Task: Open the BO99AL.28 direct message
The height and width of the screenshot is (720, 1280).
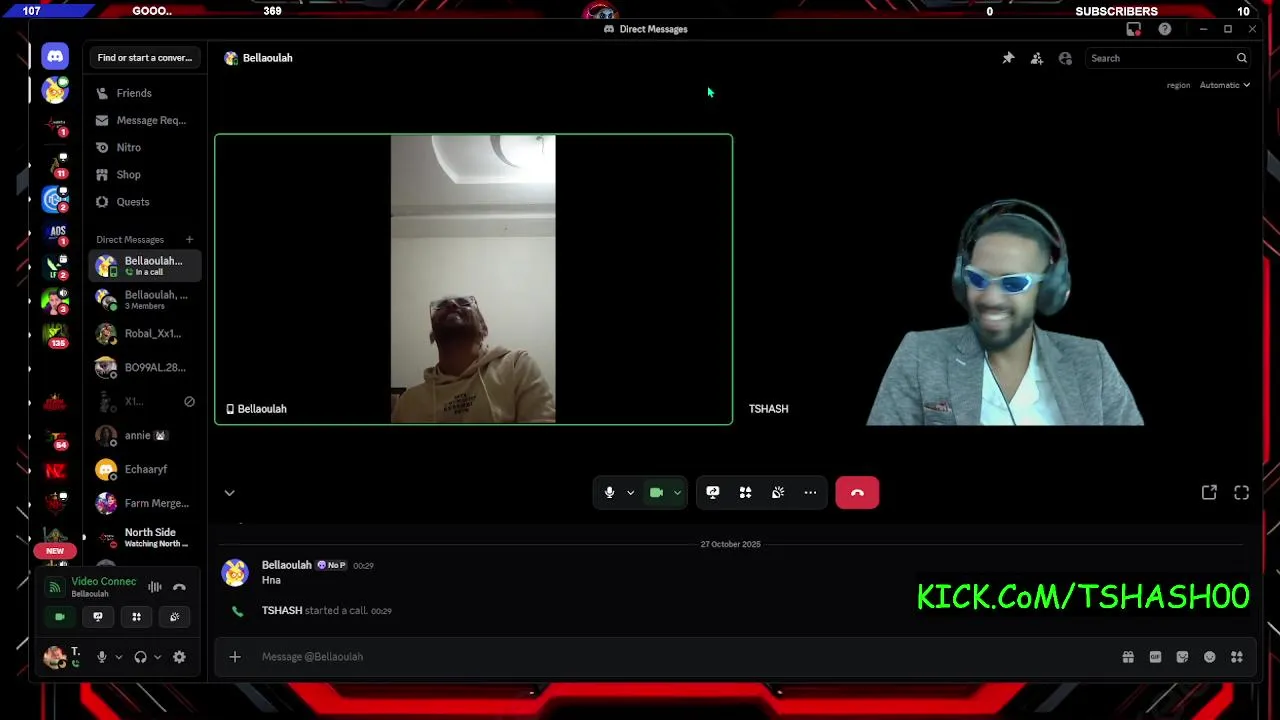Action: [x=145, y=367]
